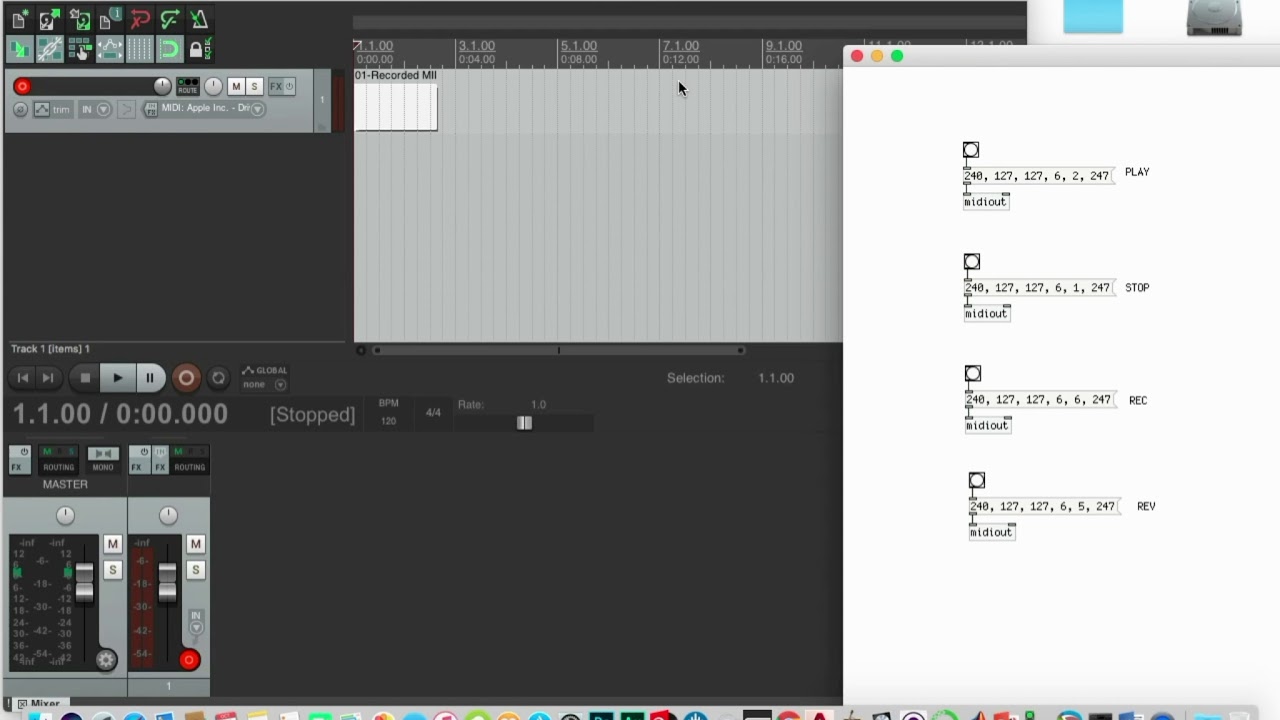This screenshot has width=1280, height=720.
Task: Open track 1 ROUTING in the mixer strip
Action: point(189,459)
